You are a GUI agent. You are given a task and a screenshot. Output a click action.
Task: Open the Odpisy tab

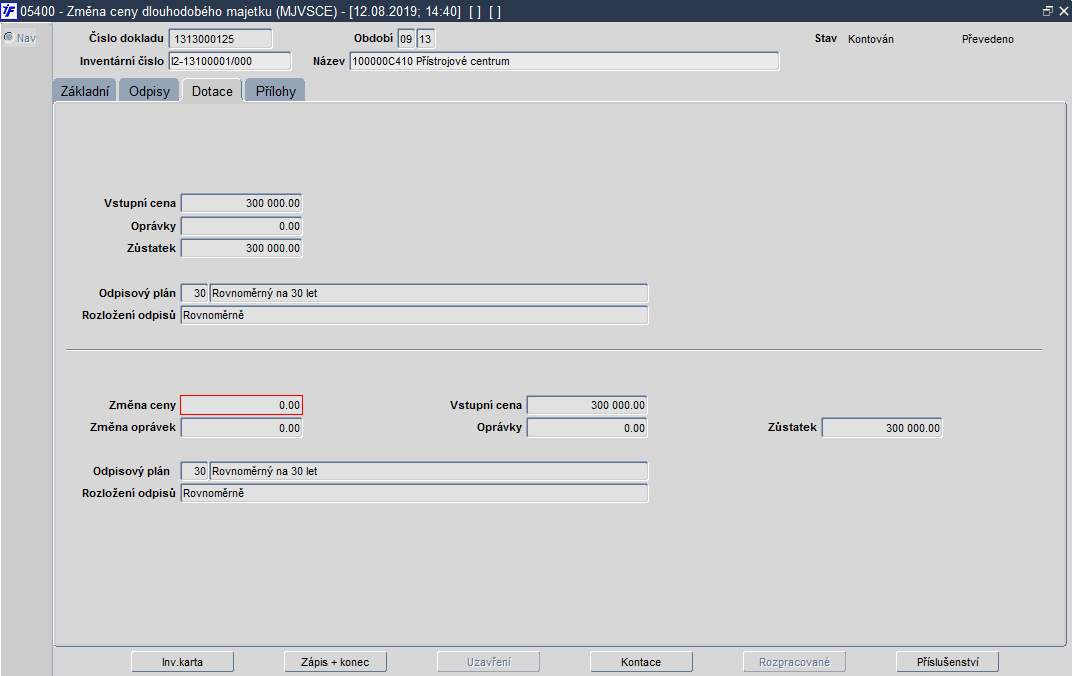(149, 91)
